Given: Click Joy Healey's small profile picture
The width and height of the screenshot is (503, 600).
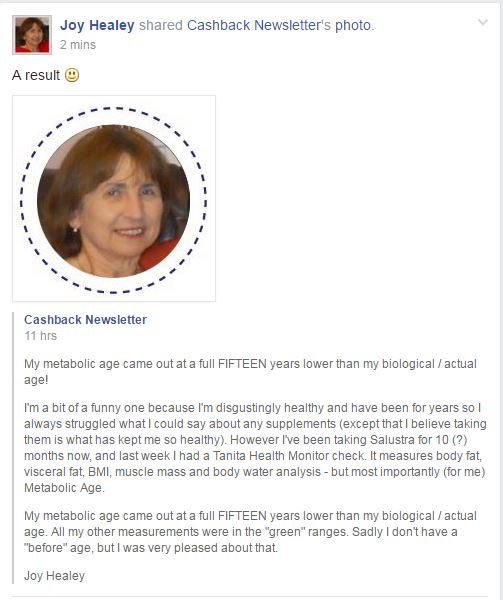Looking at the screenshot, I should click(32, 35).
